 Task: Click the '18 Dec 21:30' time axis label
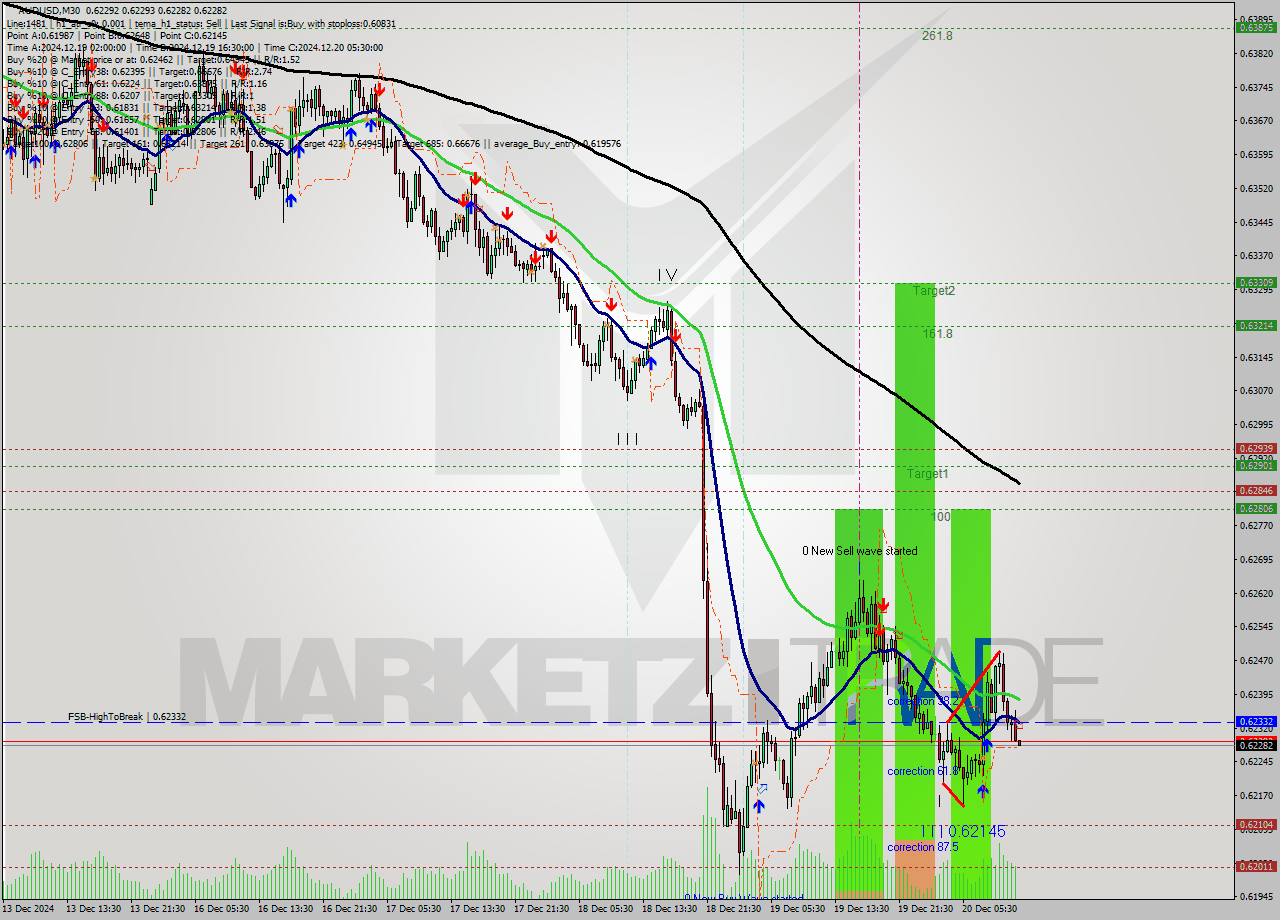(734, 908)
